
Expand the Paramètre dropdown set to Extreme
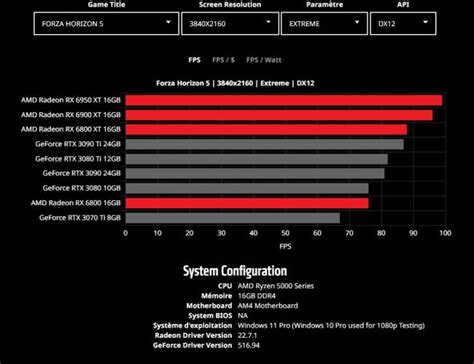(x=324, y=23)
